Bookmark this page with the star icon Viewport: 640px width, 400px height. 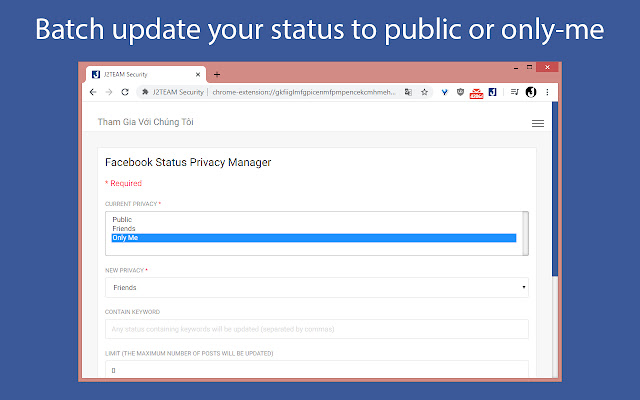[x=424, y=92]
